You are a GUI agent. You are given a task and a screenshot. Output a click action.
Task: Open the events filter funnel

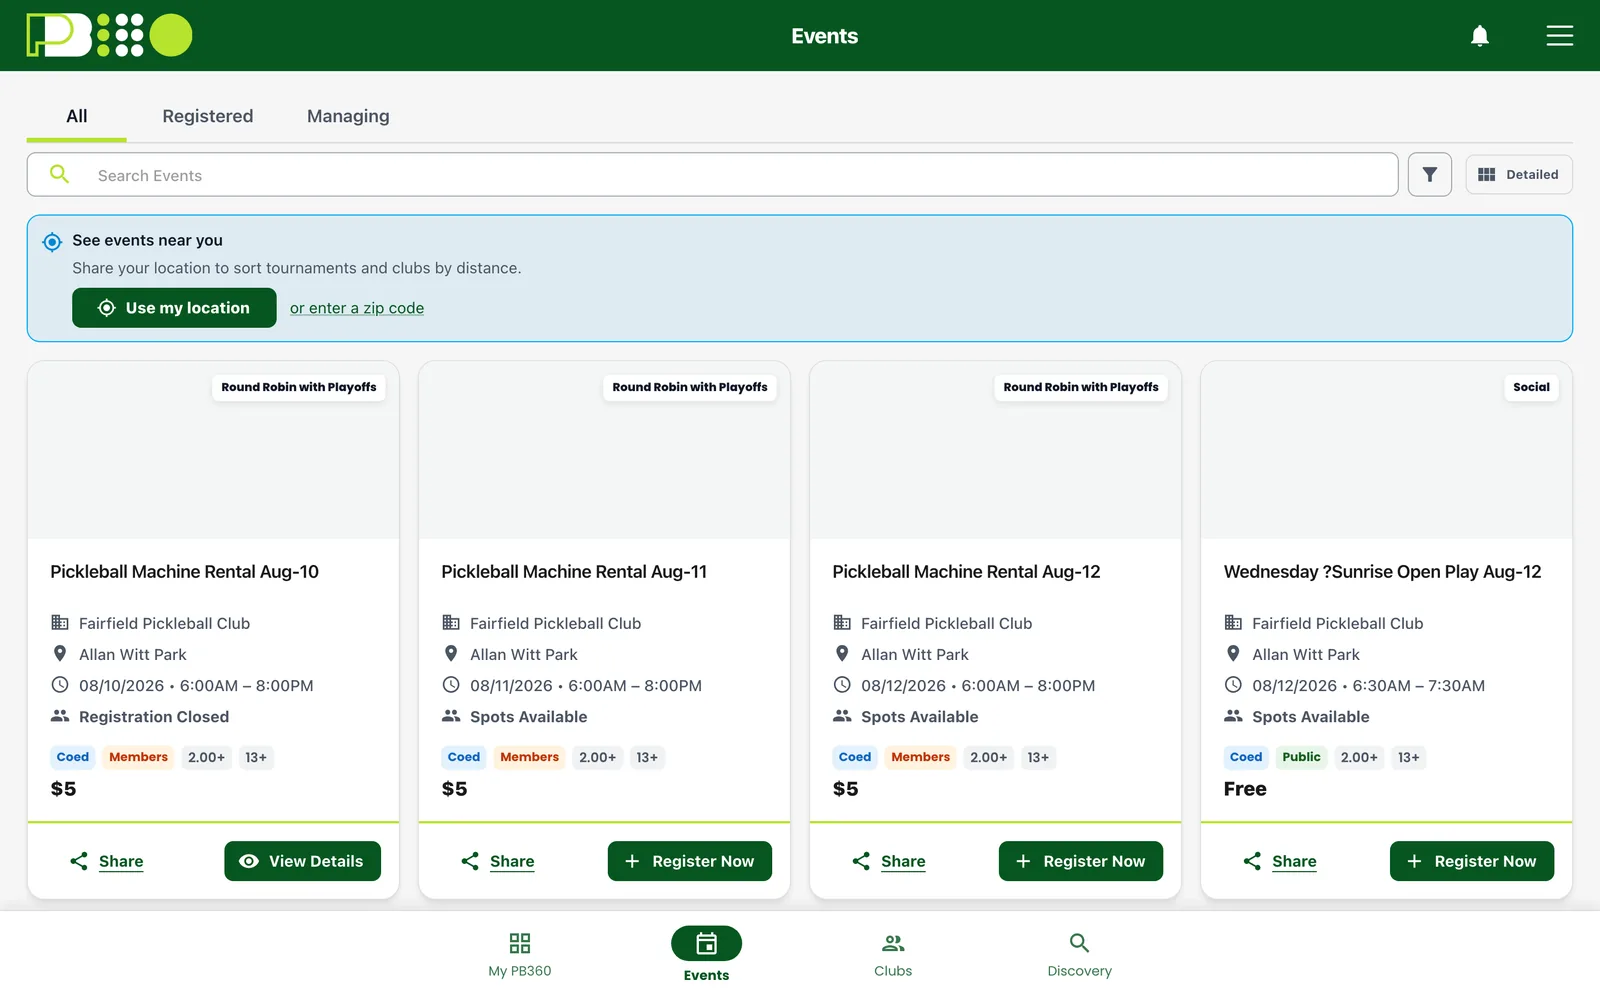(x=1430, y=175)
